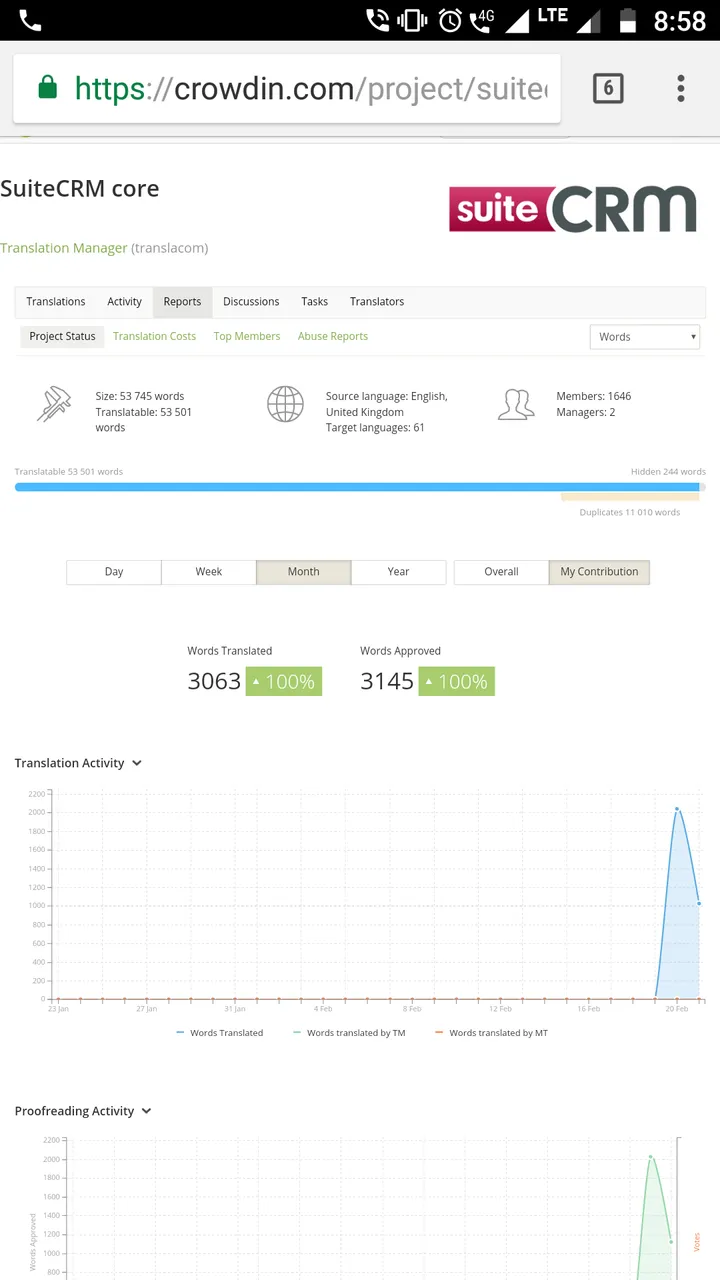
Task: Open the Translation Costs report
Action: pos(154,336)
